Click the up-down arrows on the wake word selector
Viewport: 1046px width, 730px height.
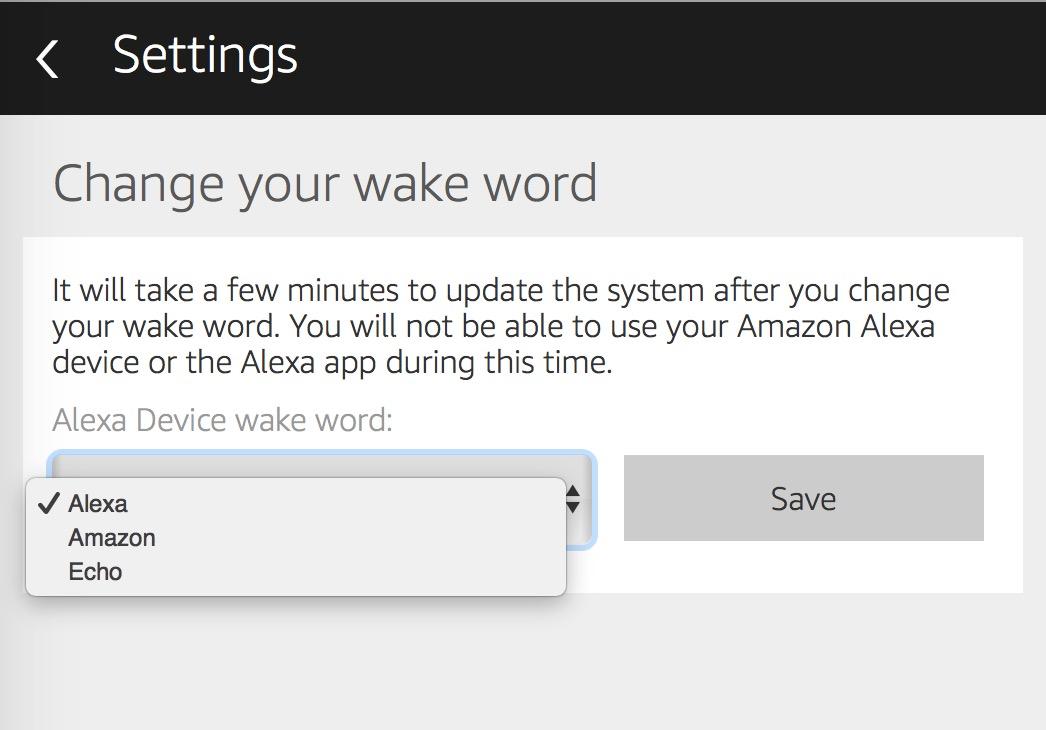[573, 498]
